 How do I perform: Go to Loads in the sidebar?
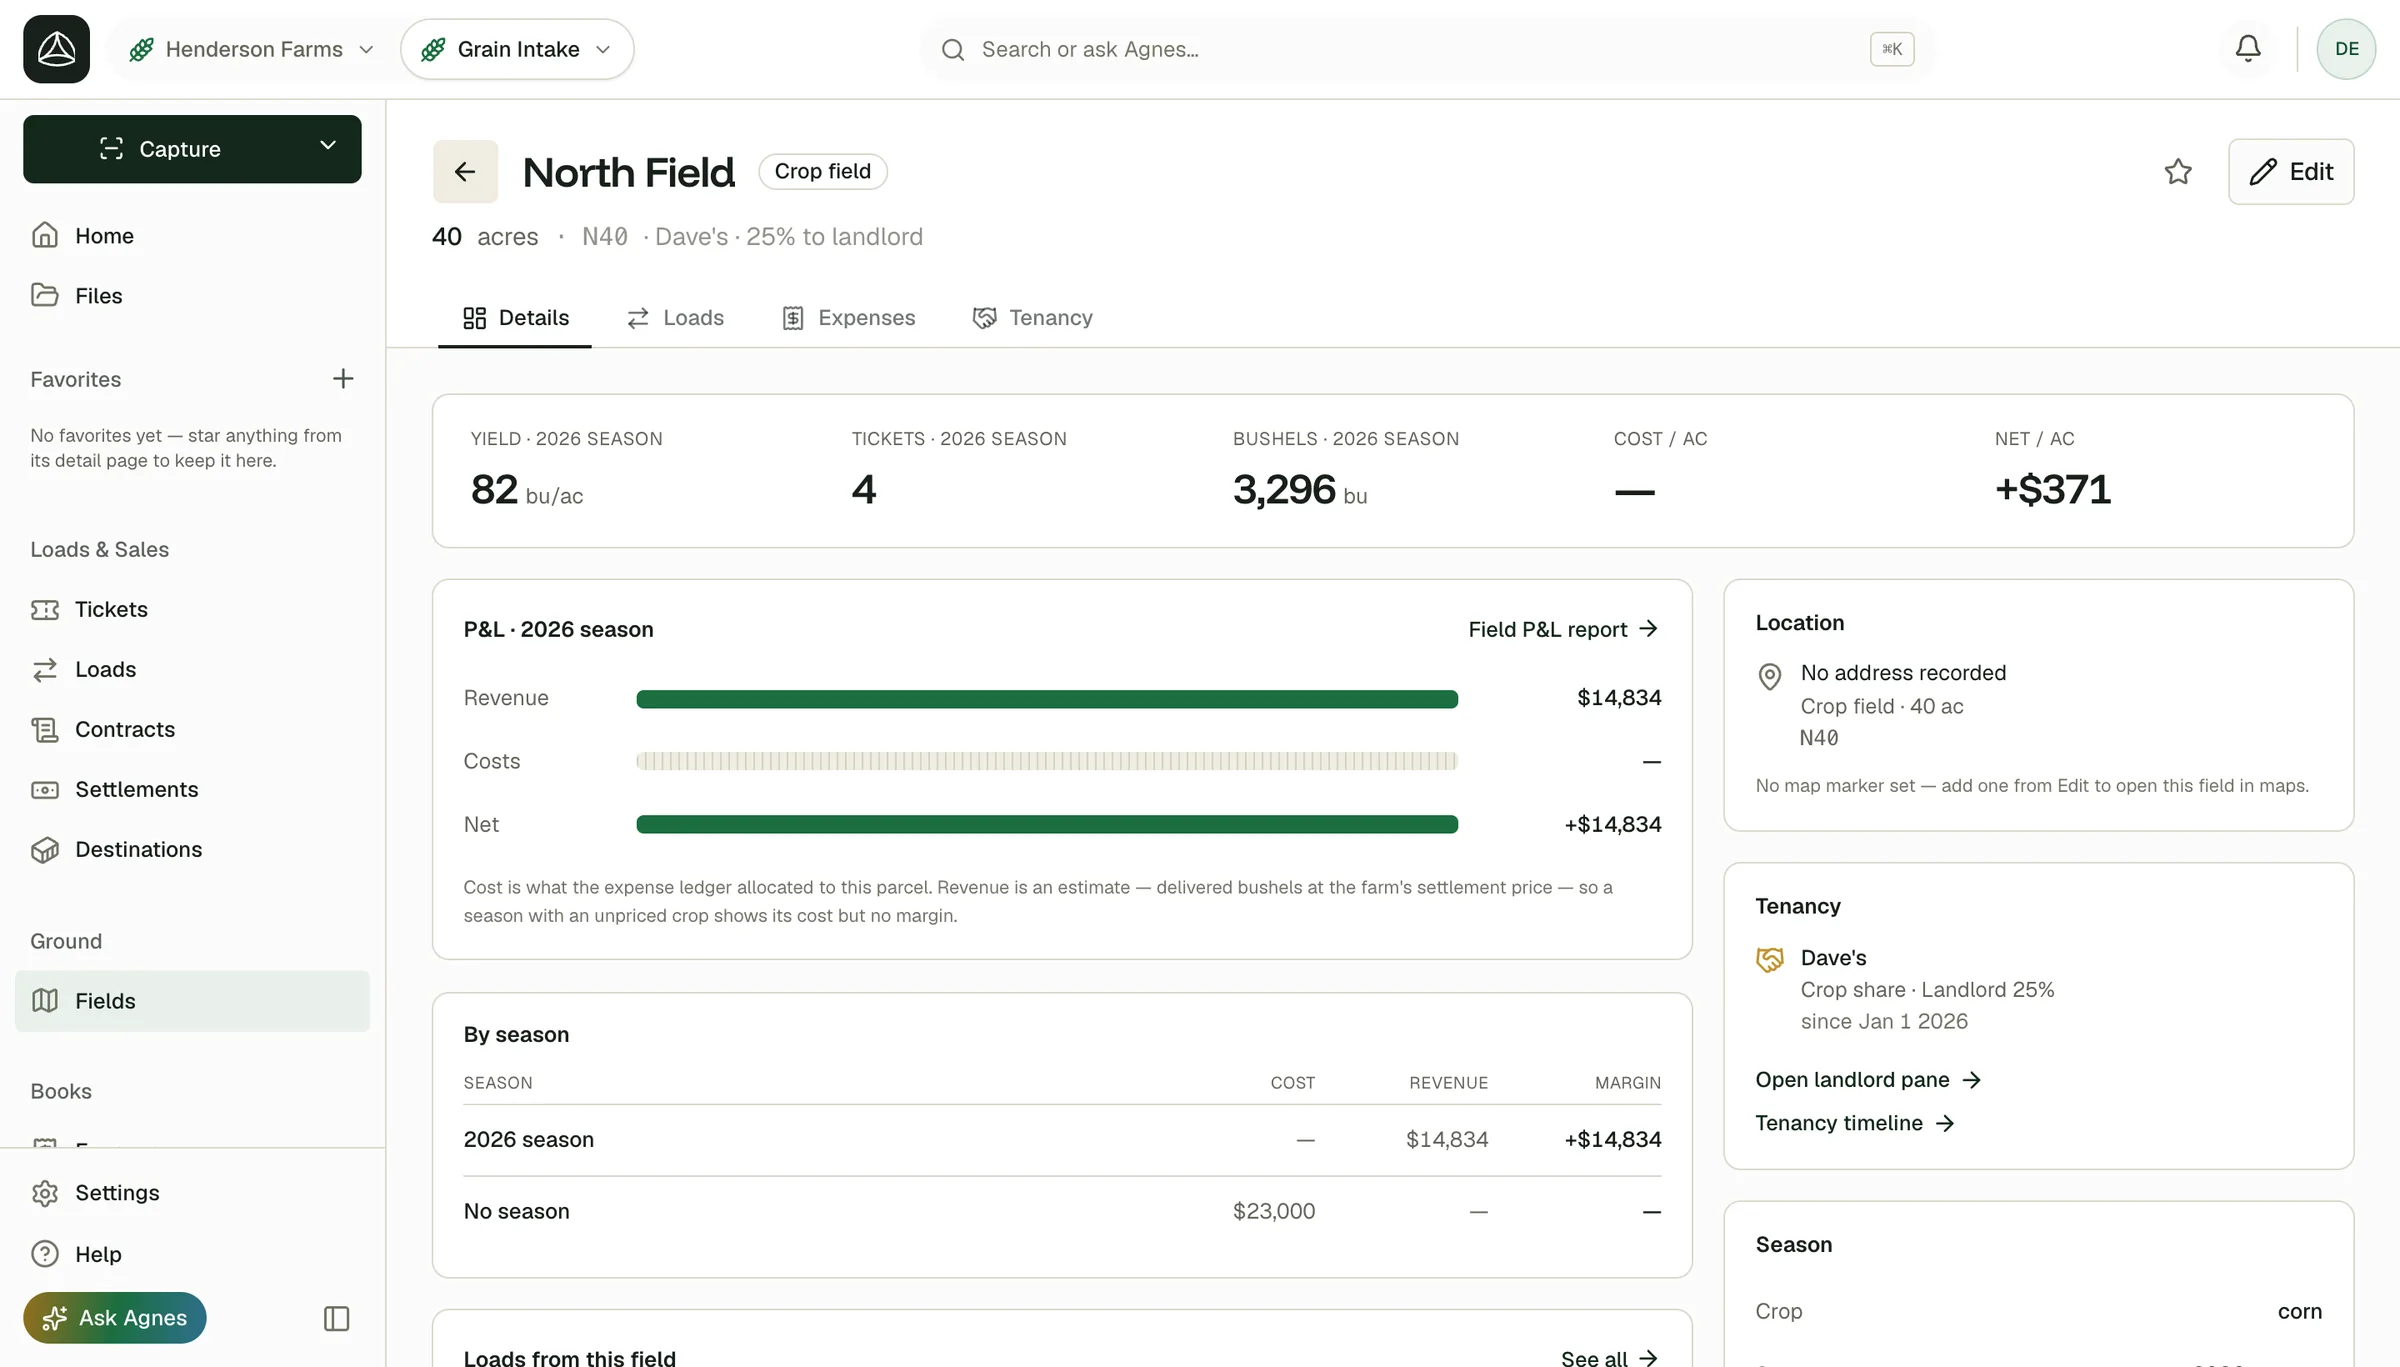[192, 670]
